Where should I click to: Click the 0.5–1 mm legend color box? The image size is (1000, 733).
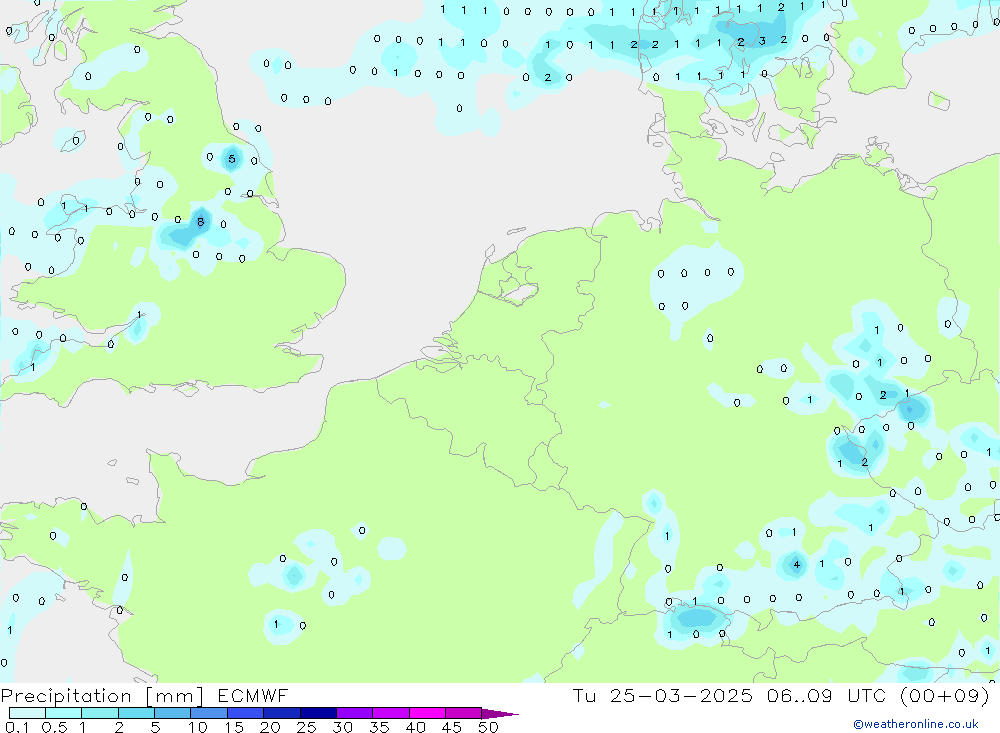point(63,713)
